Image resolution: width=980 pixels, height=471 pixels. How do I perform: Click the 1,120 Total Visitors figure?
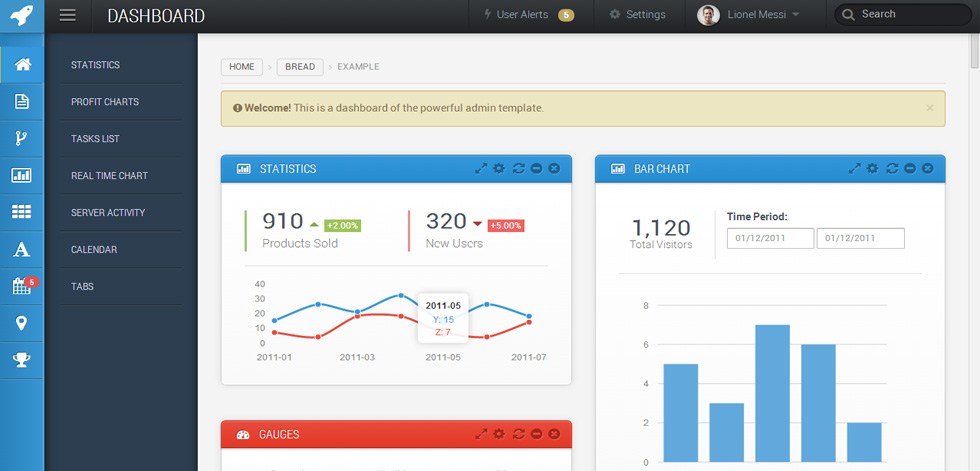point(661,228)
